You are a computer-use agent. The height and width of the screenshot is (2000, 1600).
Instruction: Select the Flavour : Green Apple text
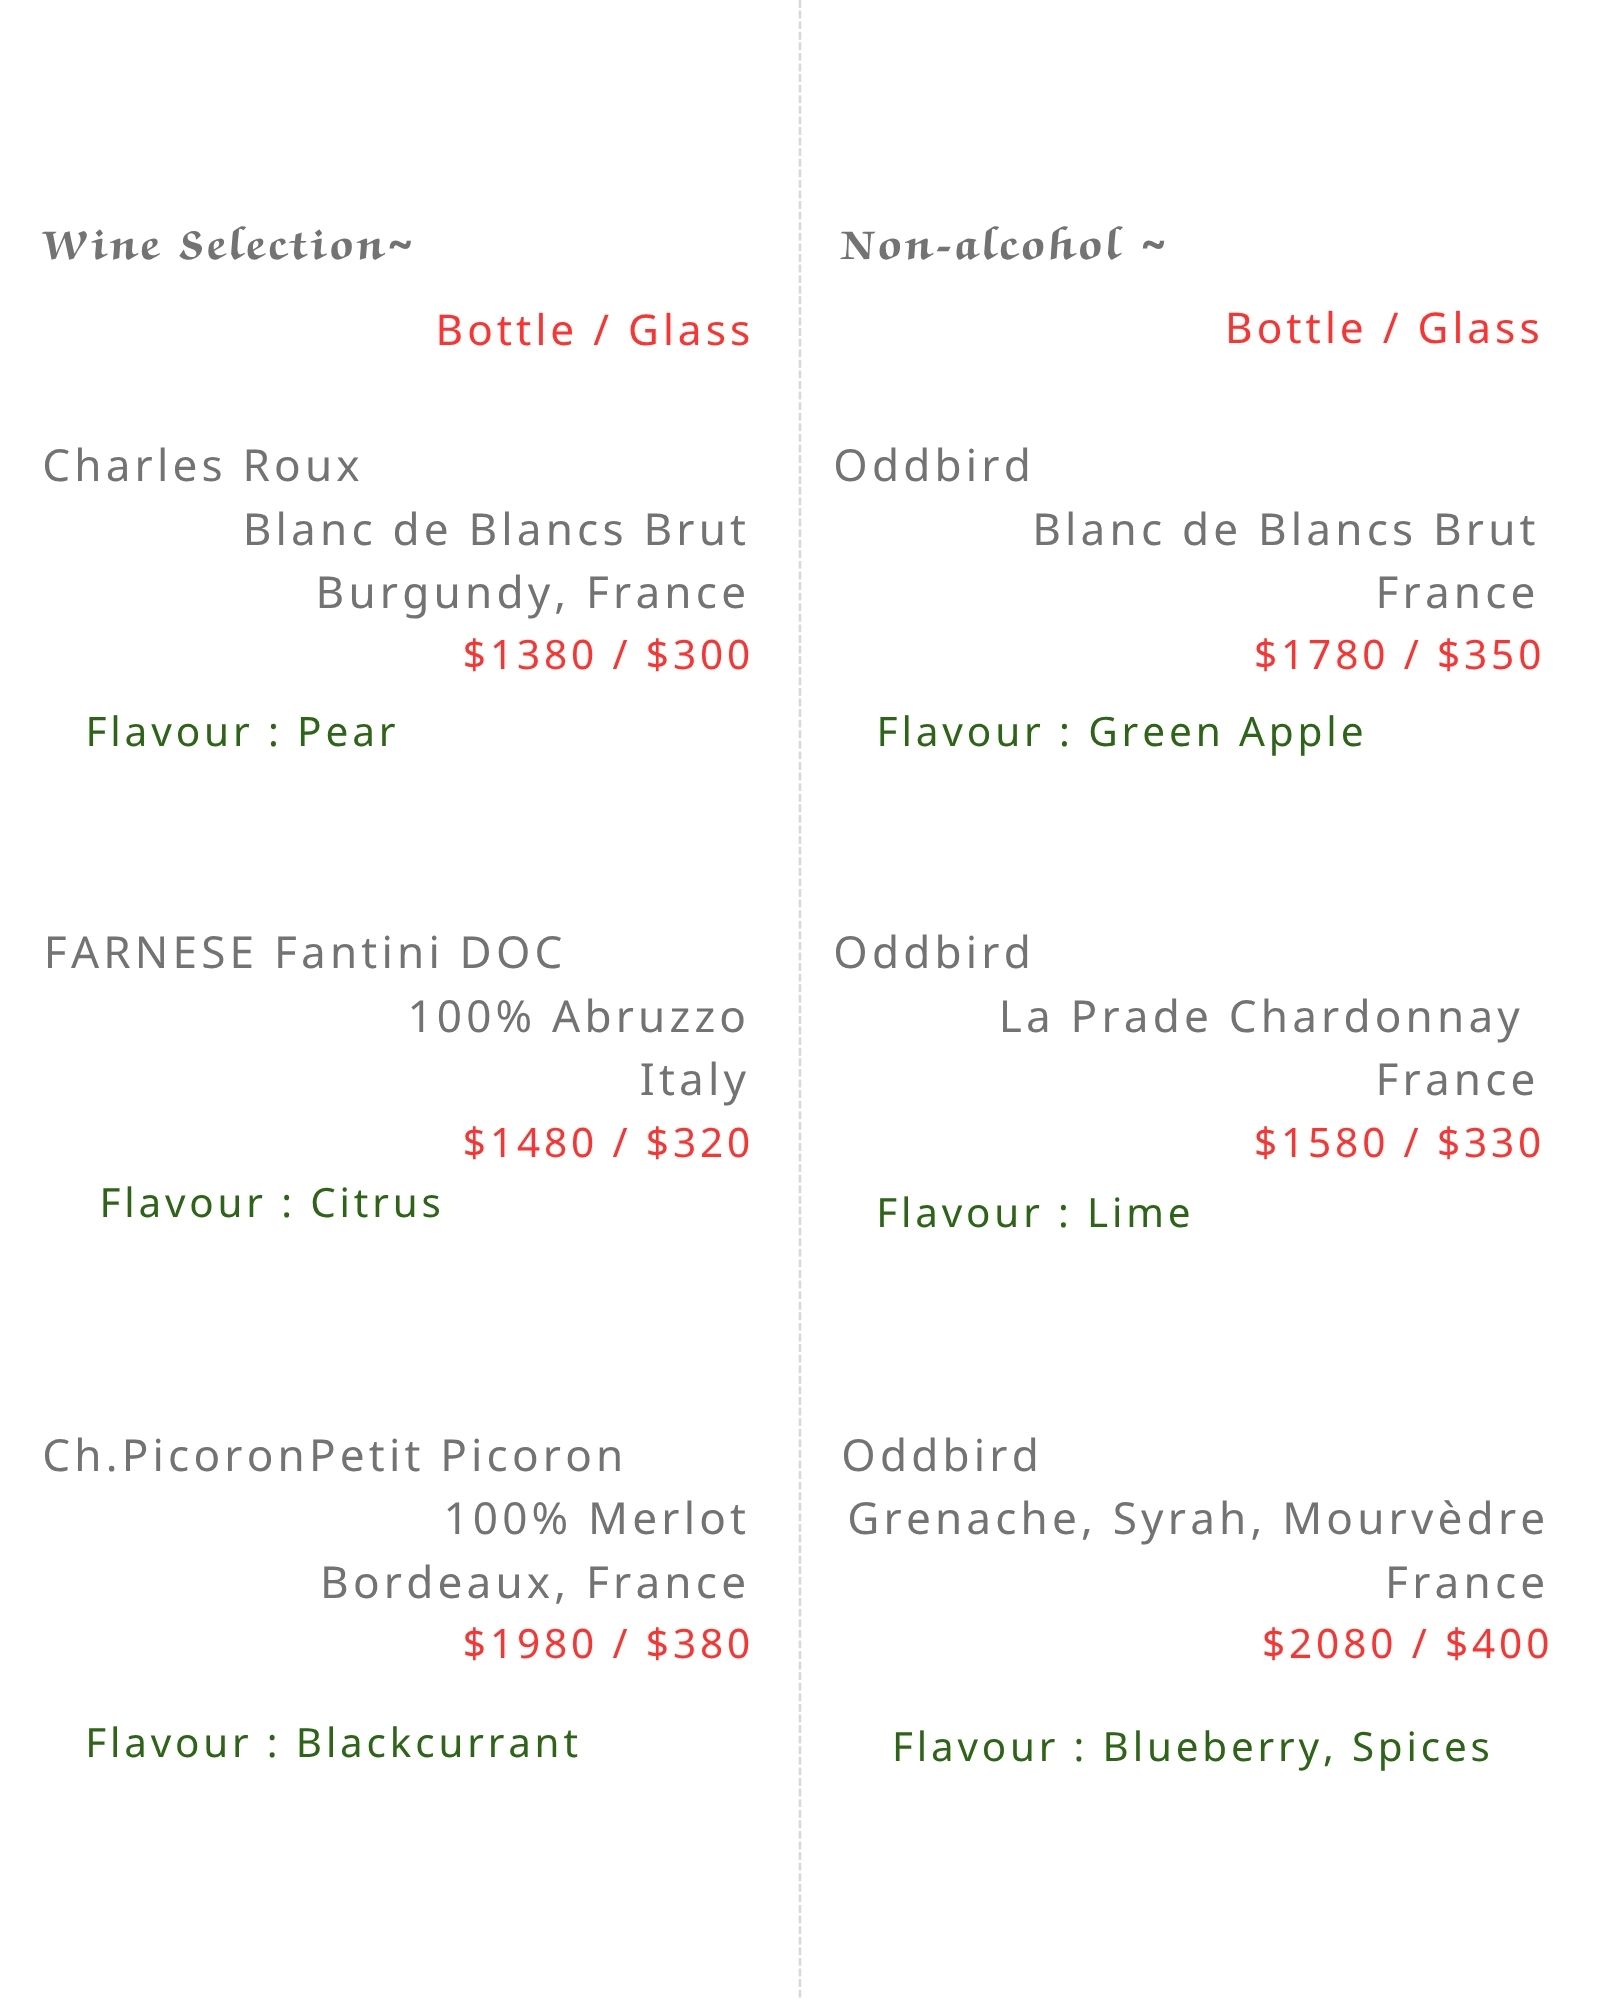click(x=1120, y=732)
